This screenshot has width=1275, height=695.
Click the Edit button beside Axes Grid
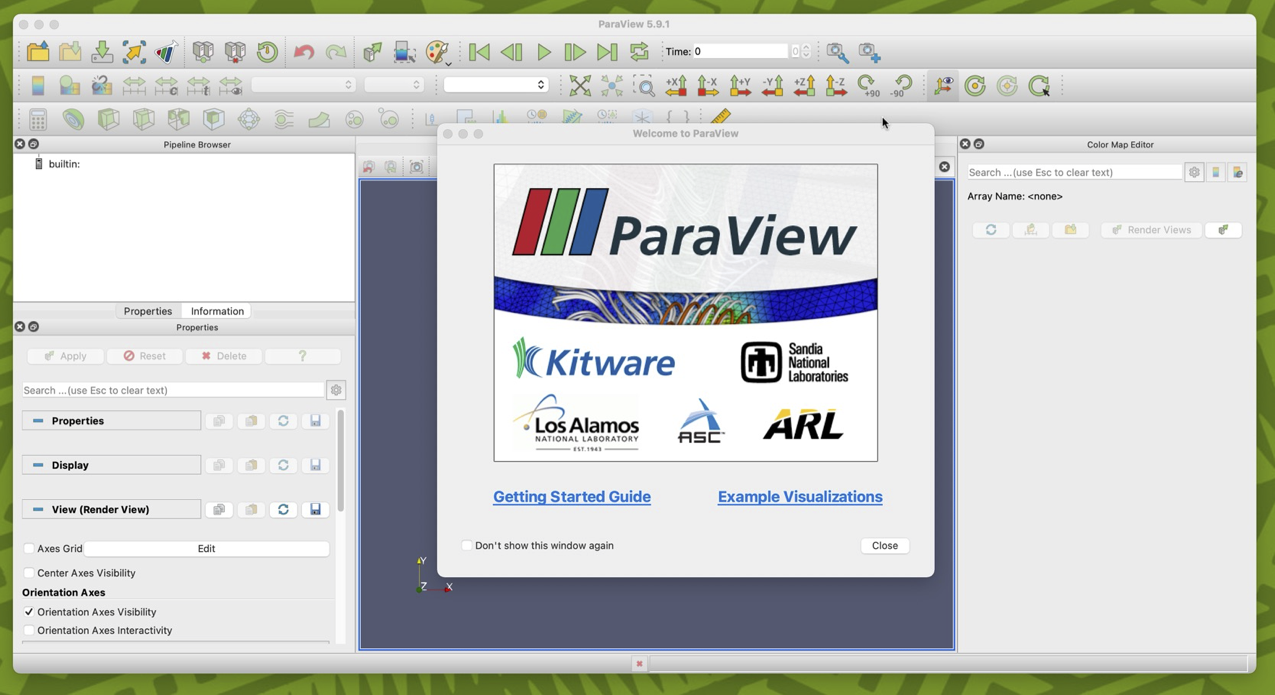(x=206, y=548)
